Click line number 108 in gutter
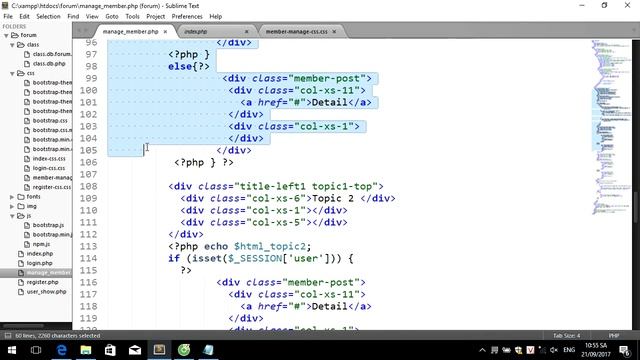This screenshot has height=360, width=640. pyautogui.click(x=89, y=187)
